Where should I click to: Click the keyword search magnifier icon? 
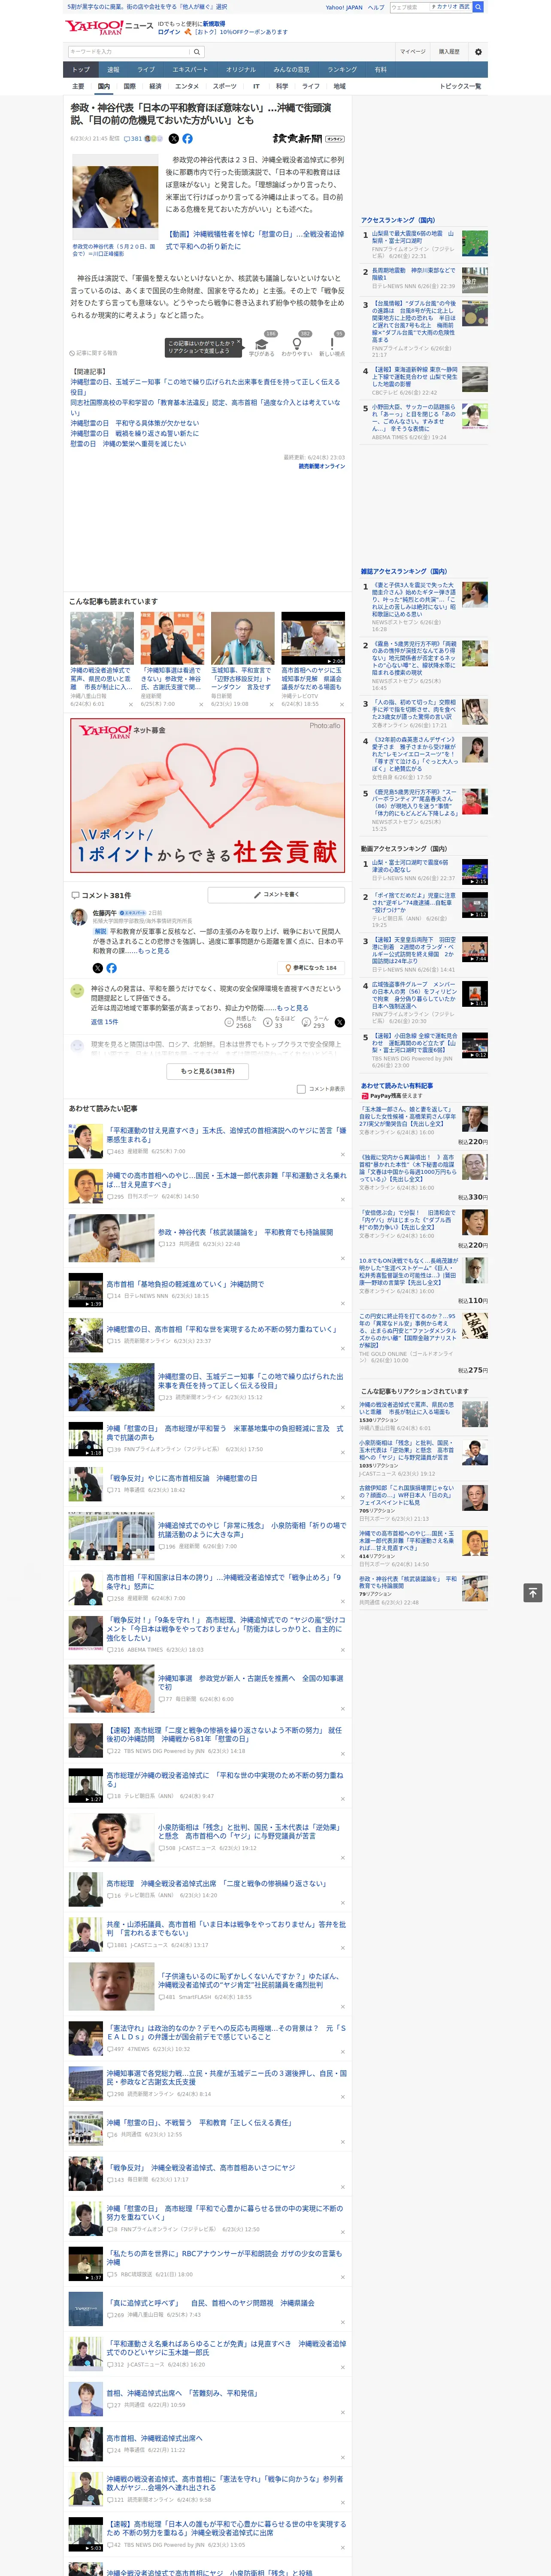point(197,51)
